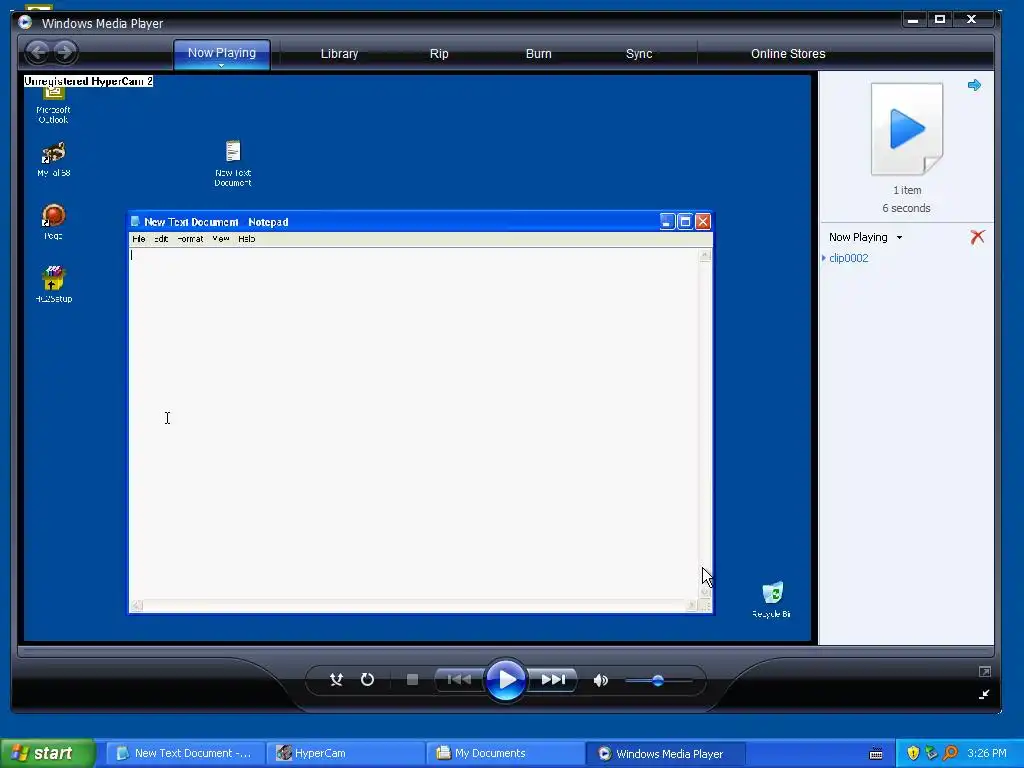Click the recorded Notepad horizontal scrollbar left arrow

coord(136,605)
